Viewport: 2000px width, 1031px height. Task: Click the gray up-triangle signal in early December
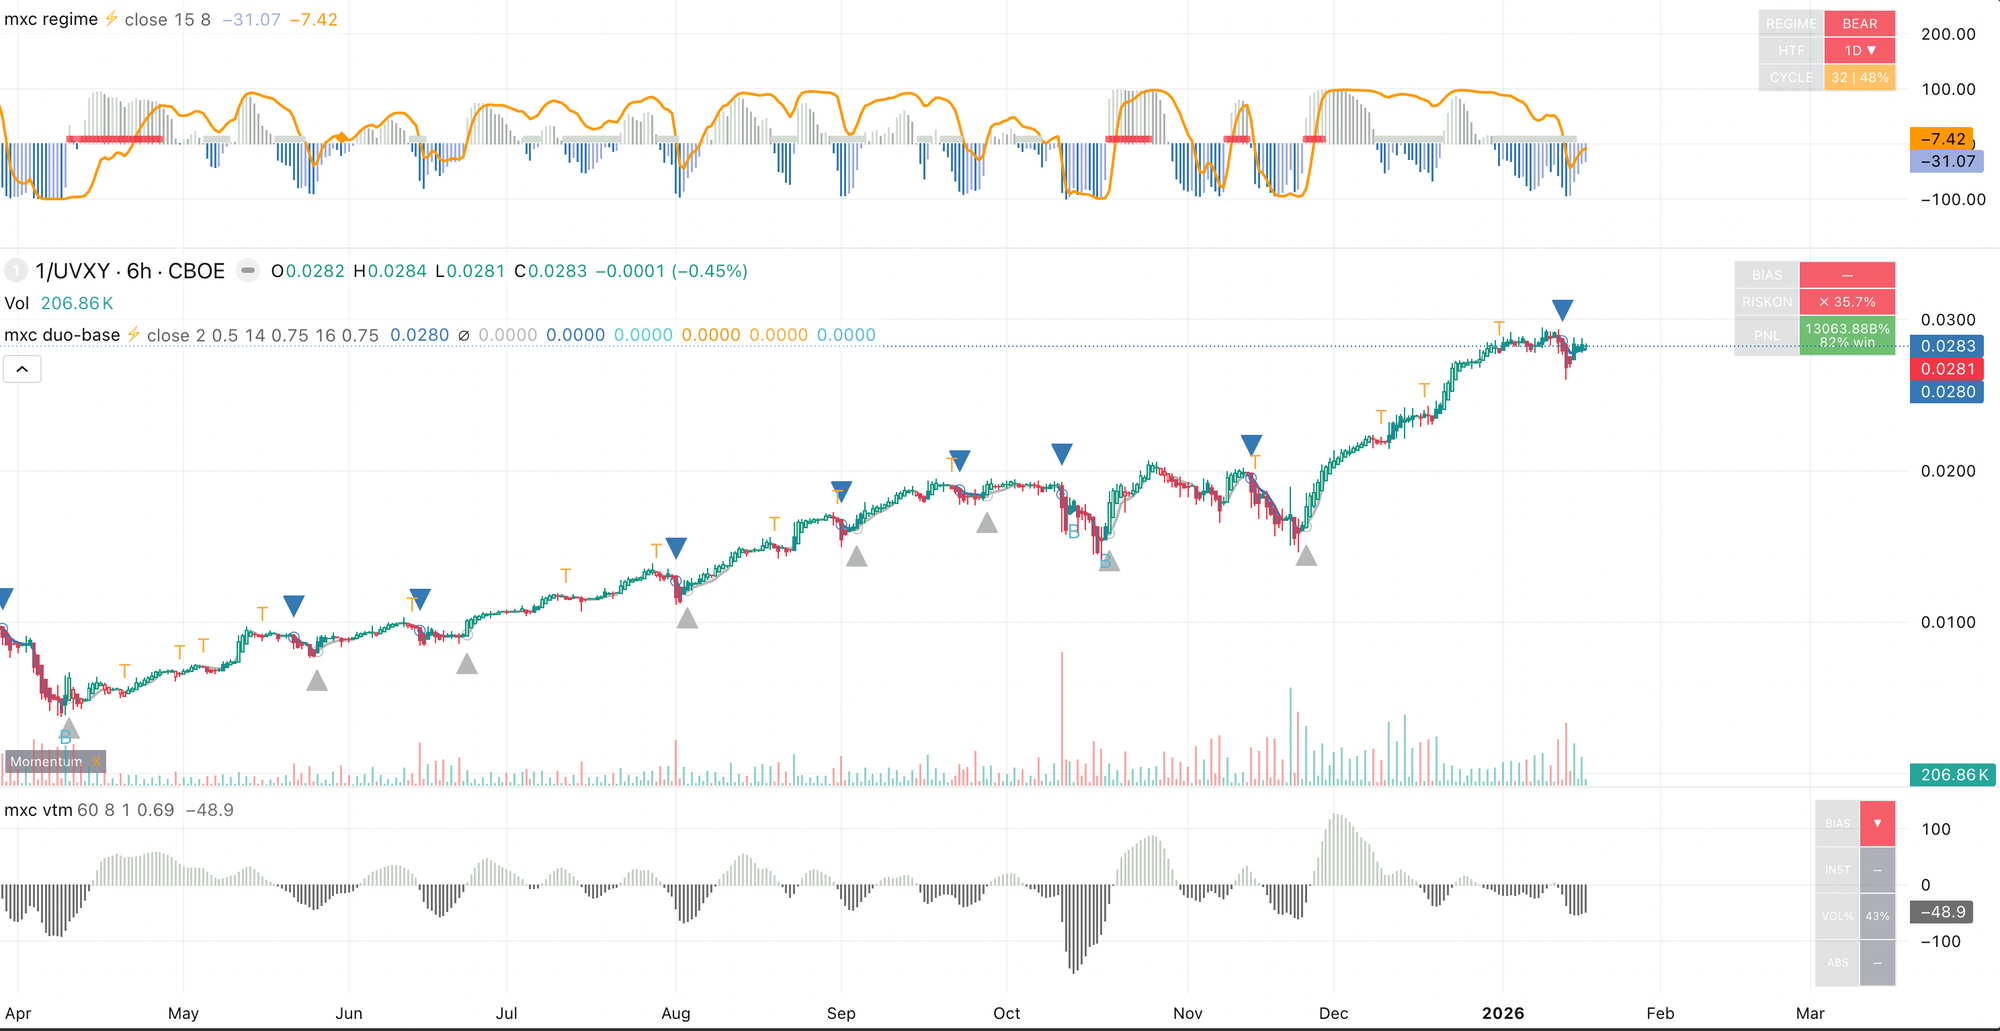pos(1306,556)
